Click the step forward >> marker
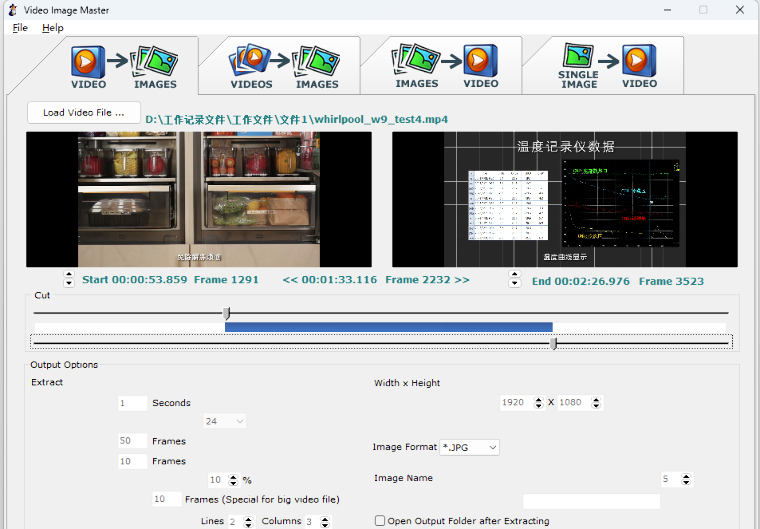Image resolution: width=760 pixels, height=529 pixels. click(x=462, y=280)
